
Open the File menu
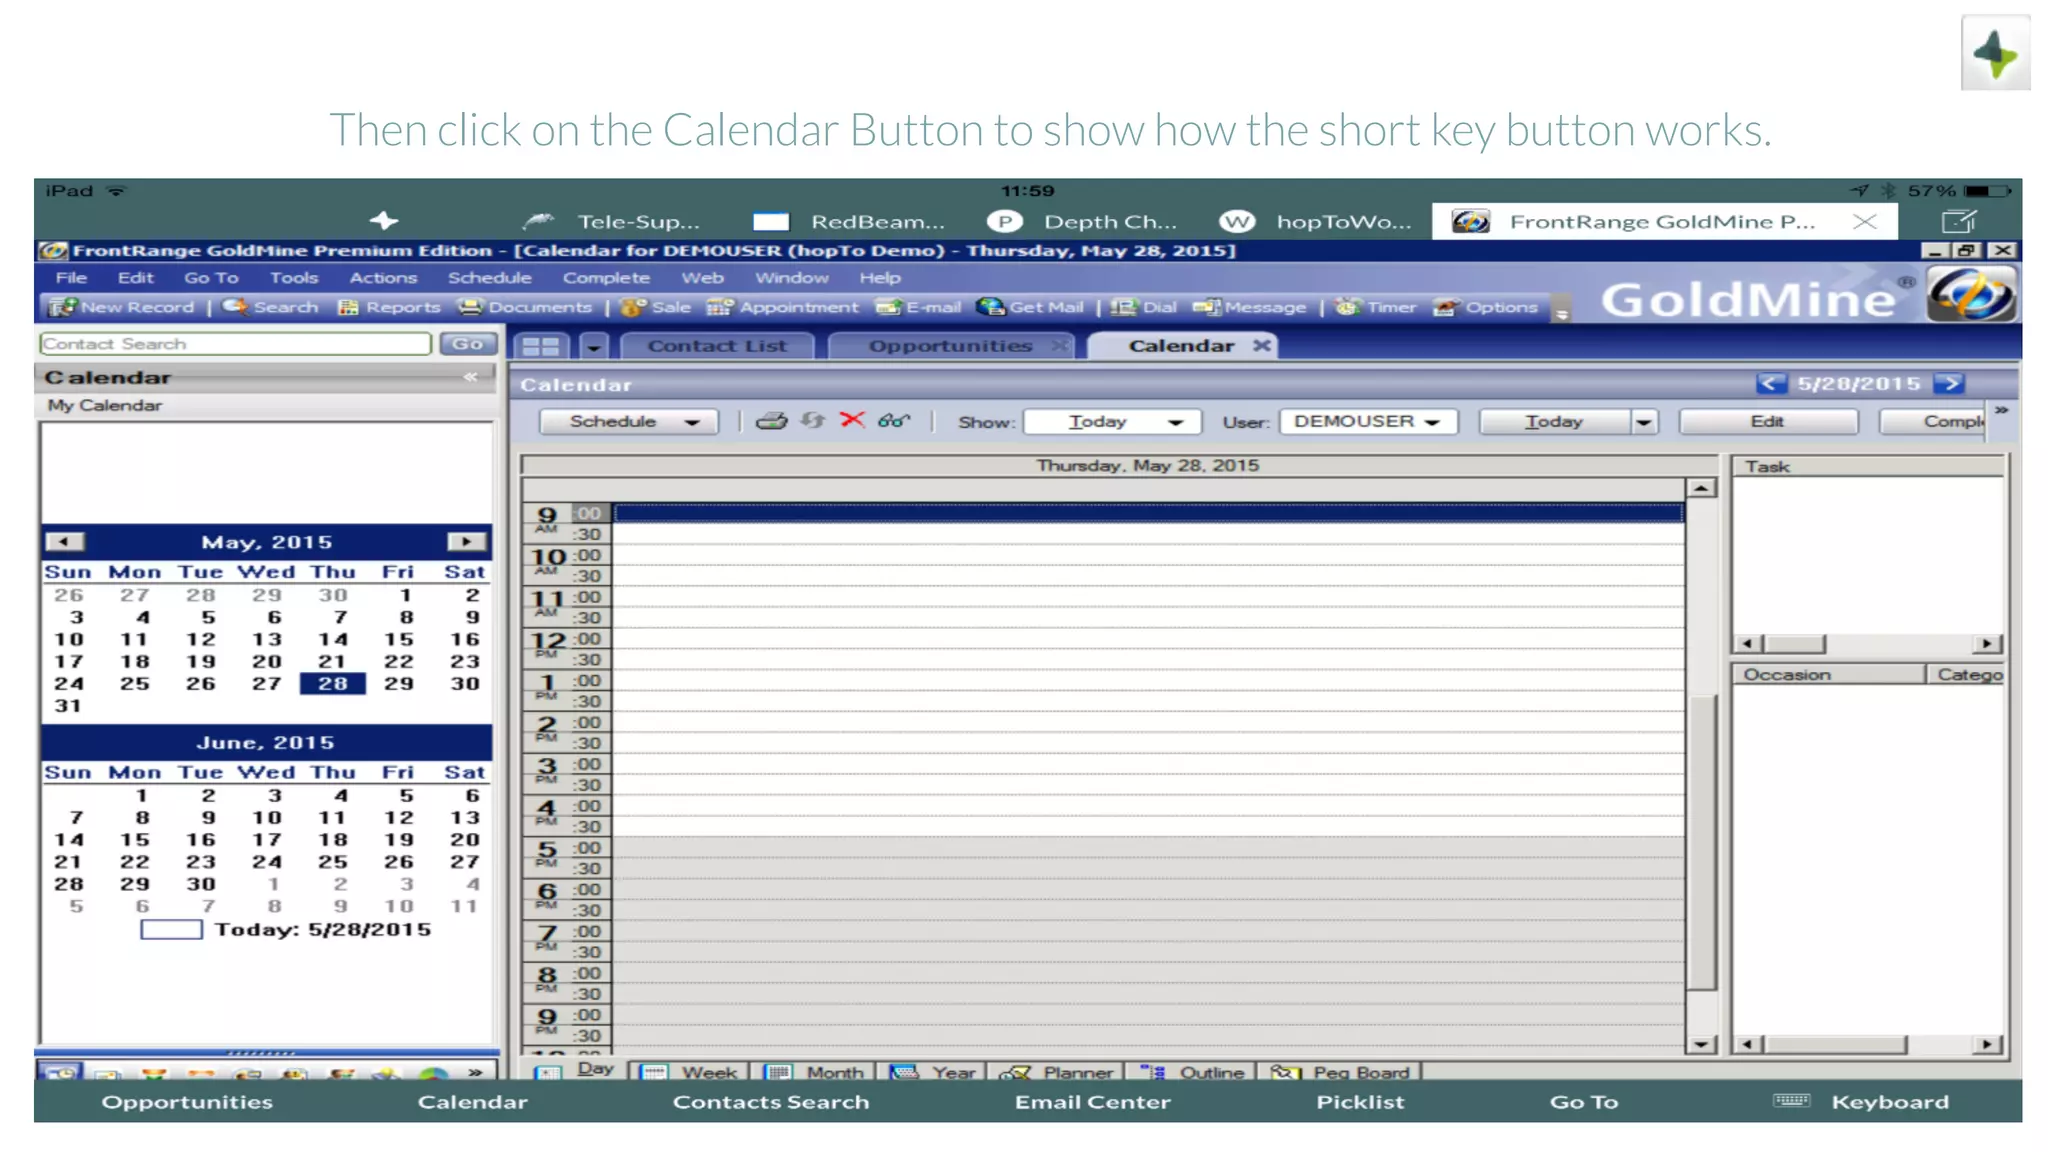(x=71, y=278)
